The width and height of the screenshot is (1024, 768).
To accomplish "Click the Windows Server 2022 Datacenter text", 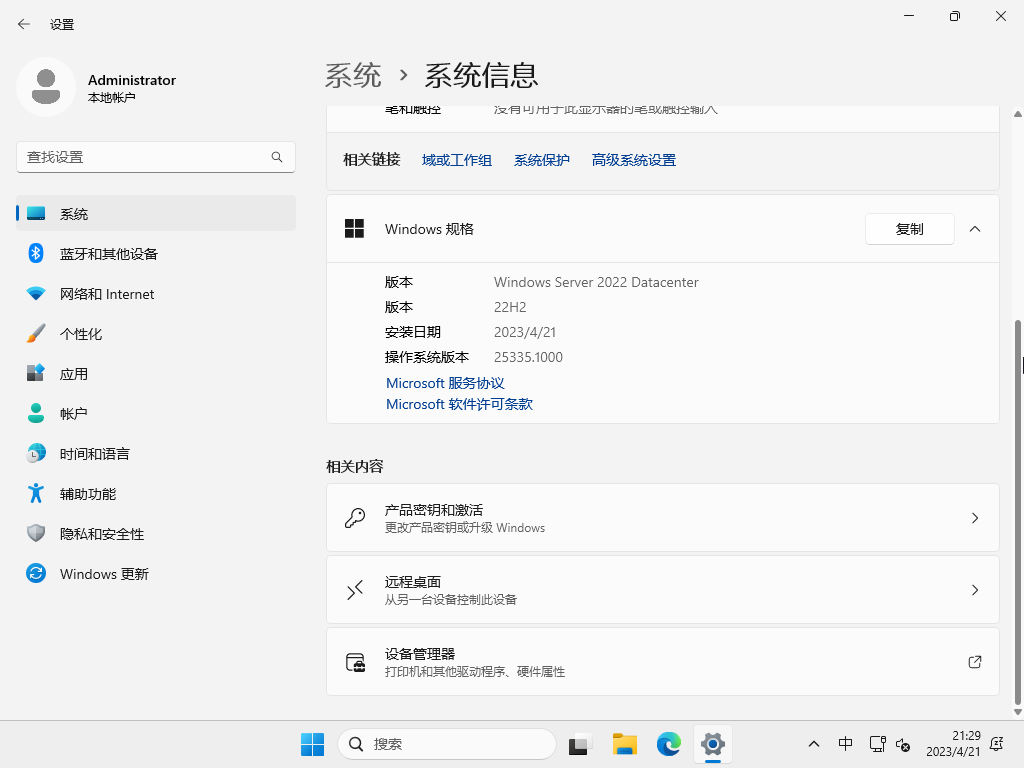I will pos(596,282).
